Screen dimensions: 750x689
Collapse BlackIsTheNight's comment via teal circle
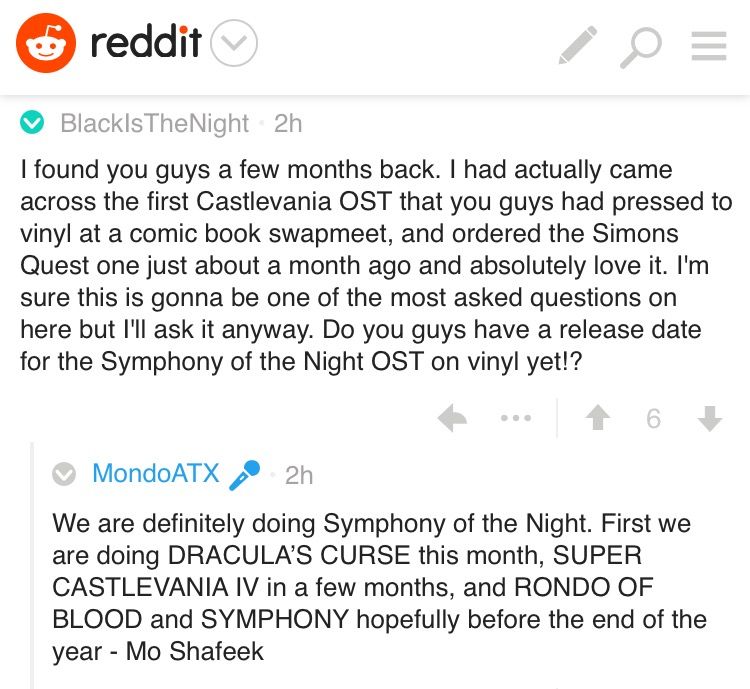point(33,123)
